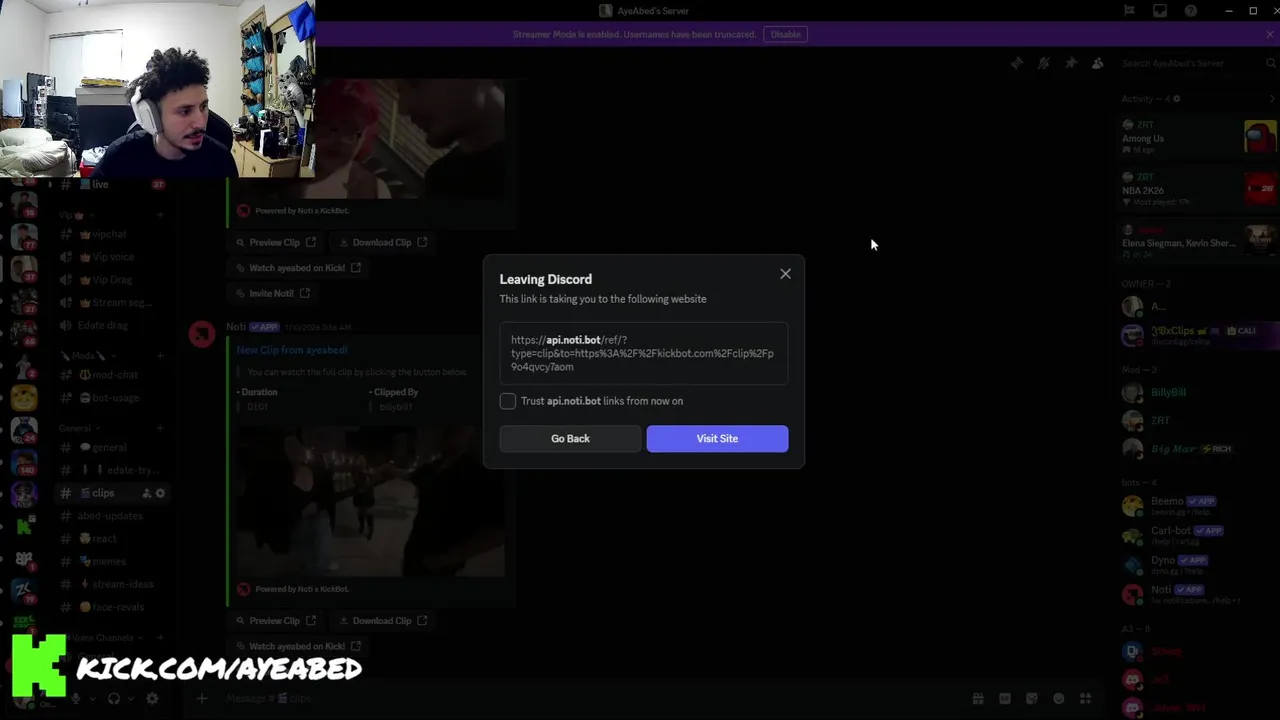The height and width of the screenshot is (720, 1280).
Task: Collapse the Voice Channels category
Action: click(105, 637)
